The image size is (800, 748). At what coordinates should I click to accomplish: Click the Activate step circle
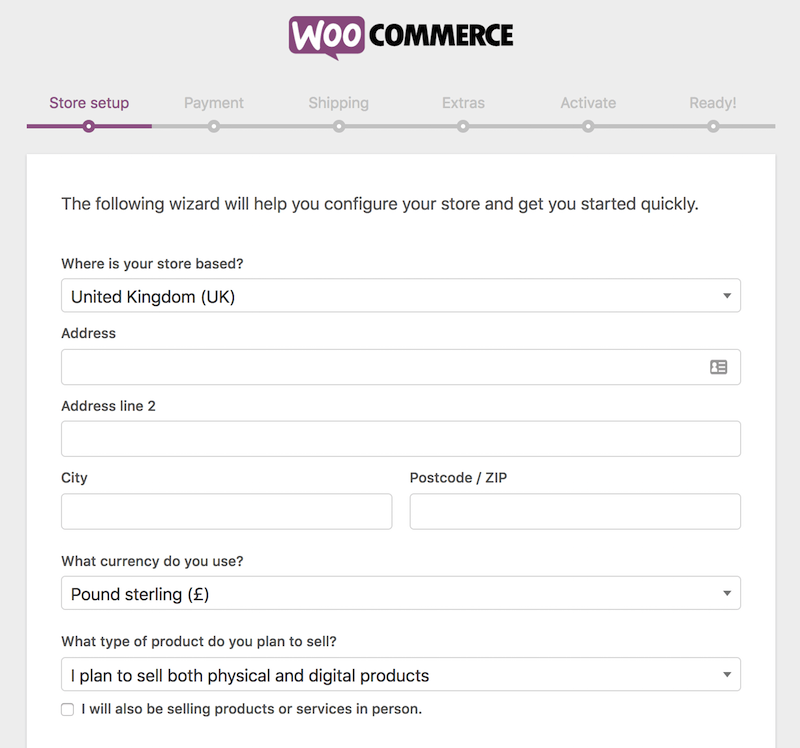point(587,127)
